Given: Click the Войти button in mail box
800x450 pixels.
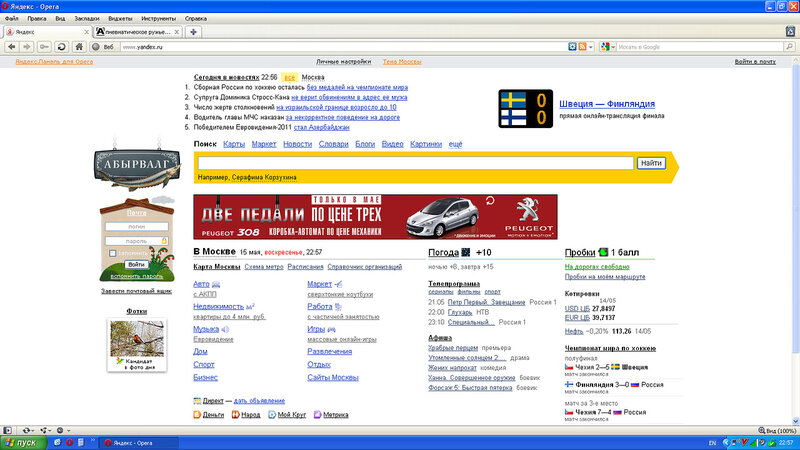Looking at the screenshot, I should coord(136,264).
